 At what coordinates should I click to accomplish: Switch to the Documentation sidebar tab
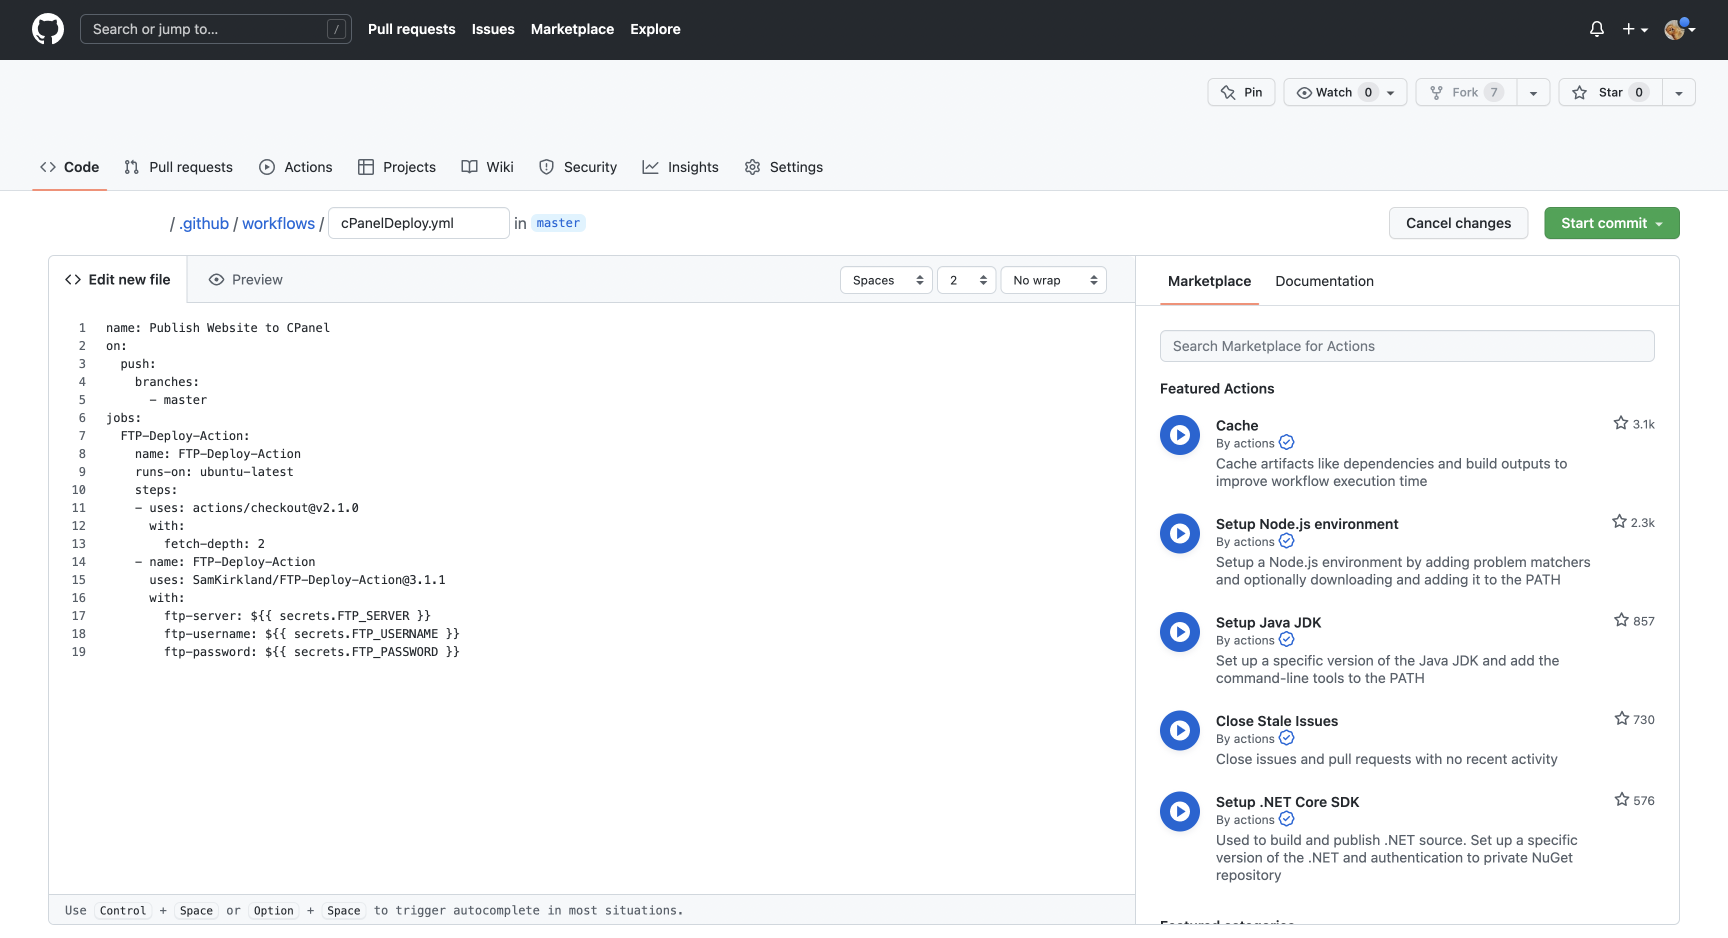pyautogui.click(x=1324, y=281)
